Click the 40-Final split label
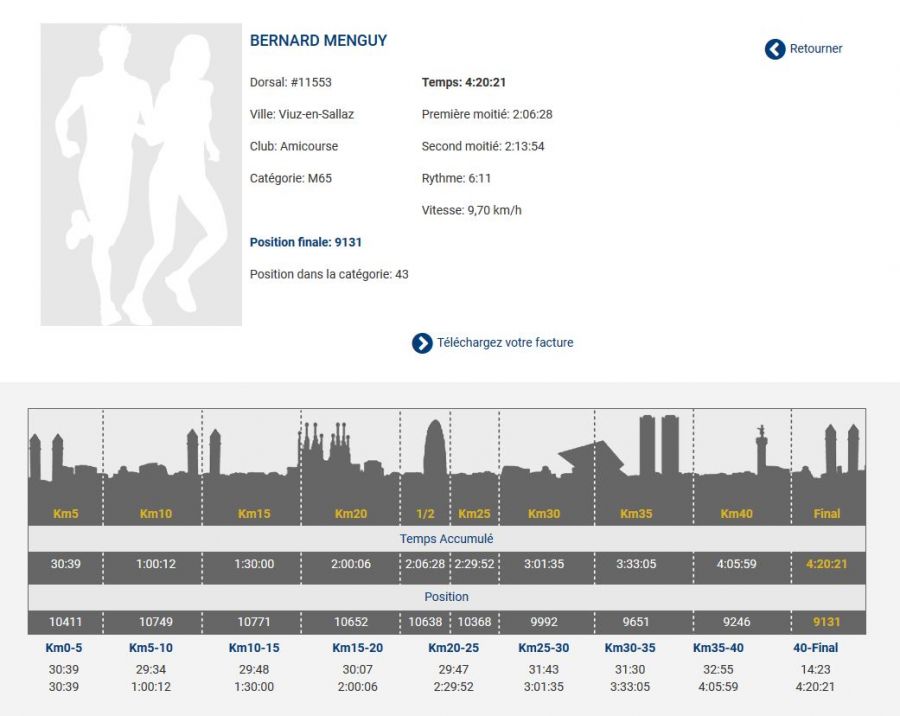 point(815,648)
